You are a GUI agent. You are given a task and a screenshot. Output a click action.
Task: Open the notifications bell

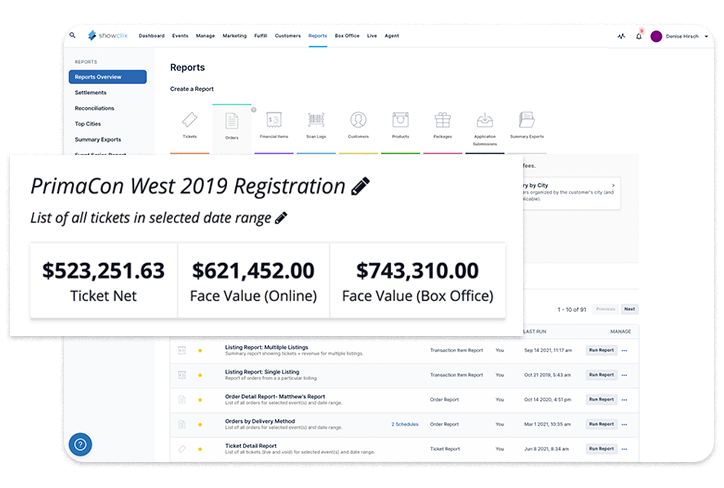(638, 36)
